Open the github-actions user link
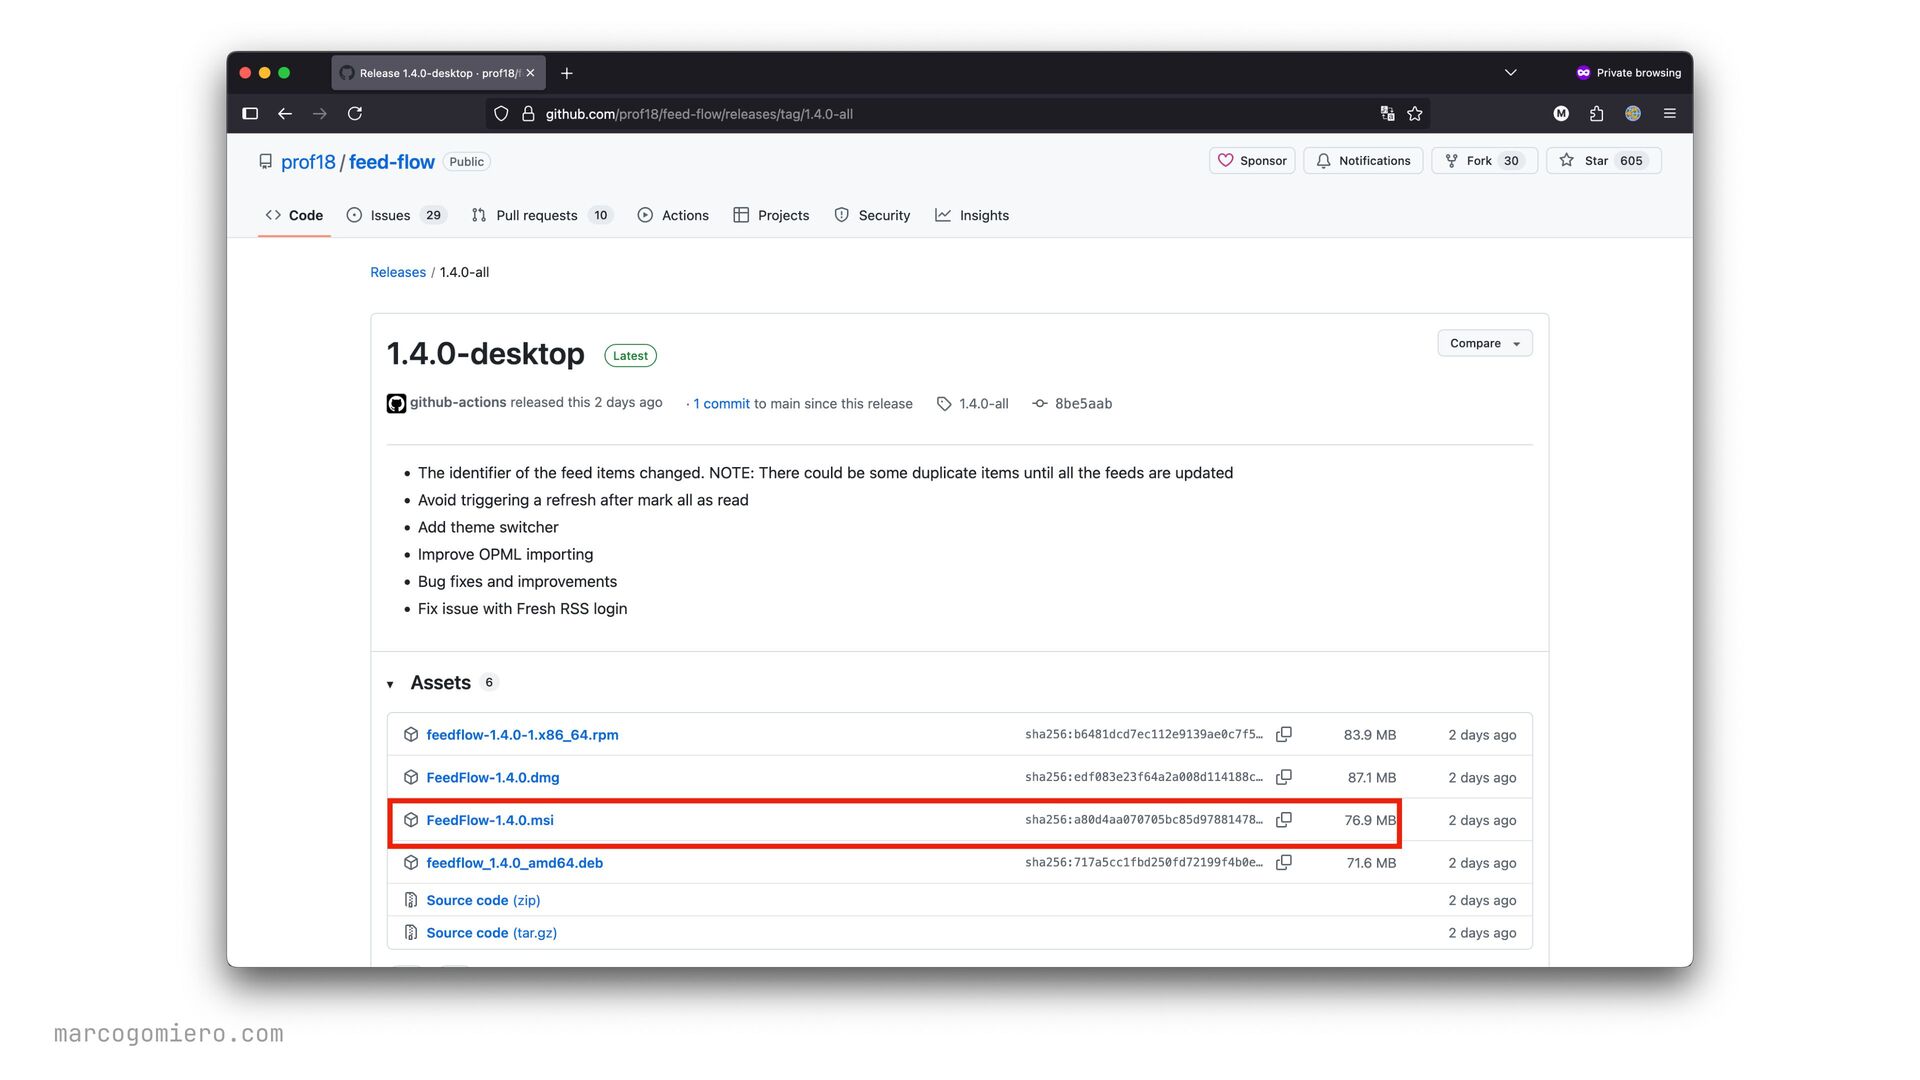The image size is (1920, 1080). coord(458,402)
